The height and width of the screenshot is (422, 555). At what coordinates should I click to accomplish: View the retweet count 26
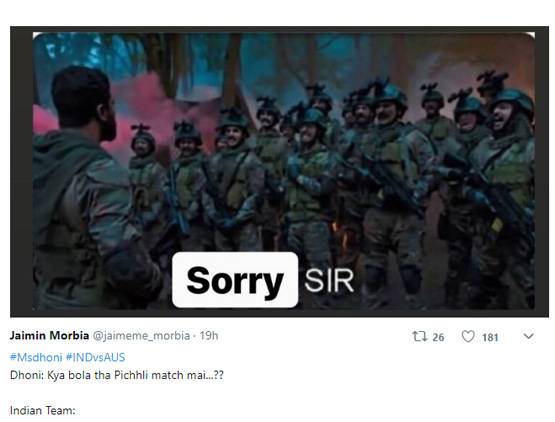coord(438,337)
